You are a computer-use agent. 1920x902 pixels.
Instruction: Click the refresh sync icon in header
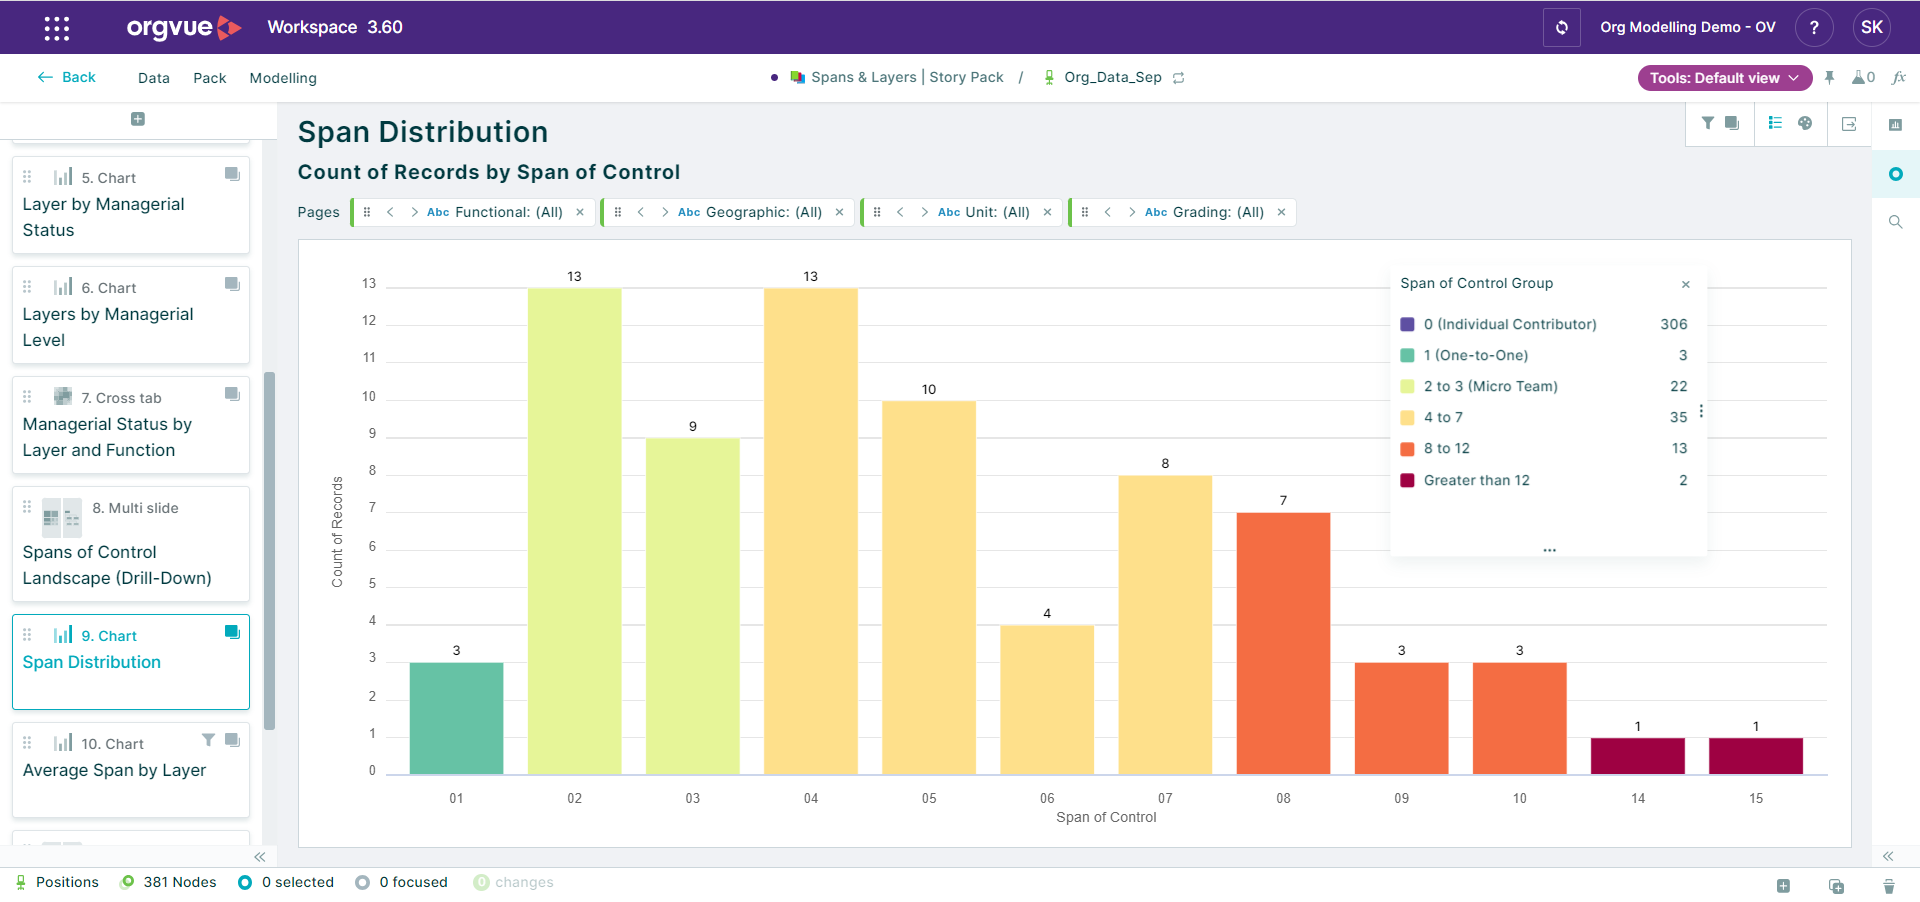(x=1561, y=27)
